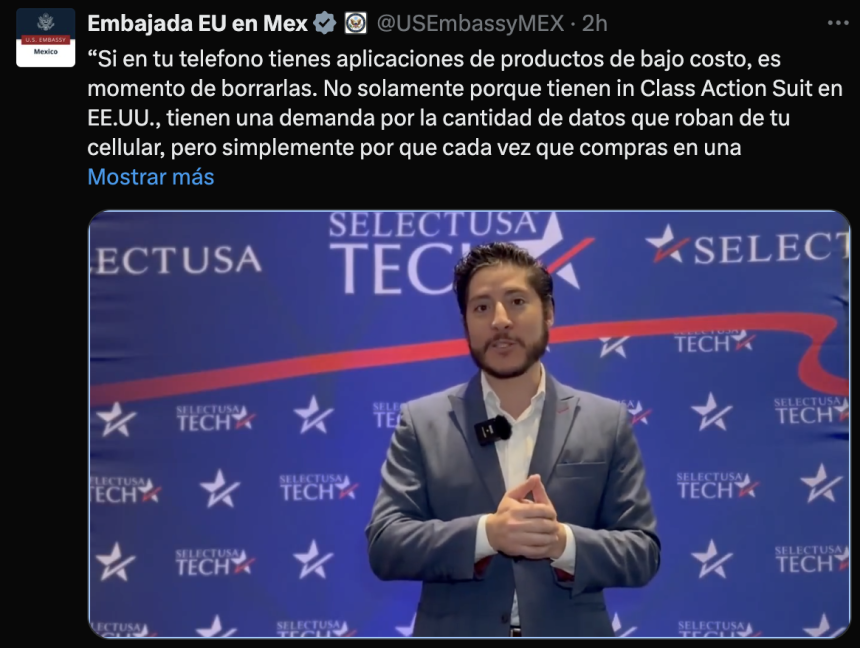
Task: Open the three-dot more options menu
Action: click(x=838, y=23)
